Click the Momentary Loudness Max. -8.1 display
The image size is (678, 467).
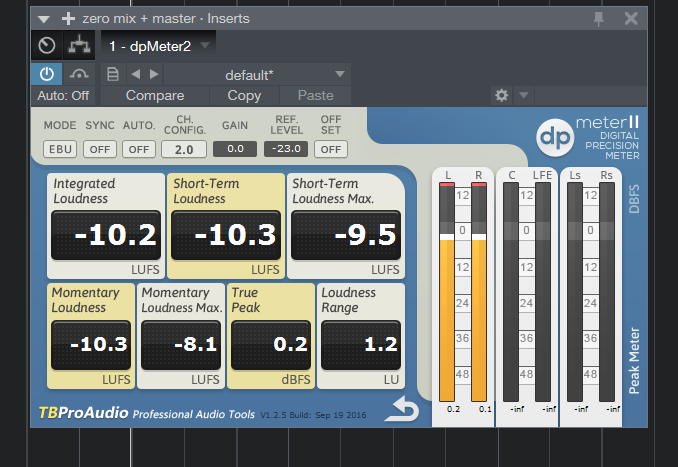point(181,345)
